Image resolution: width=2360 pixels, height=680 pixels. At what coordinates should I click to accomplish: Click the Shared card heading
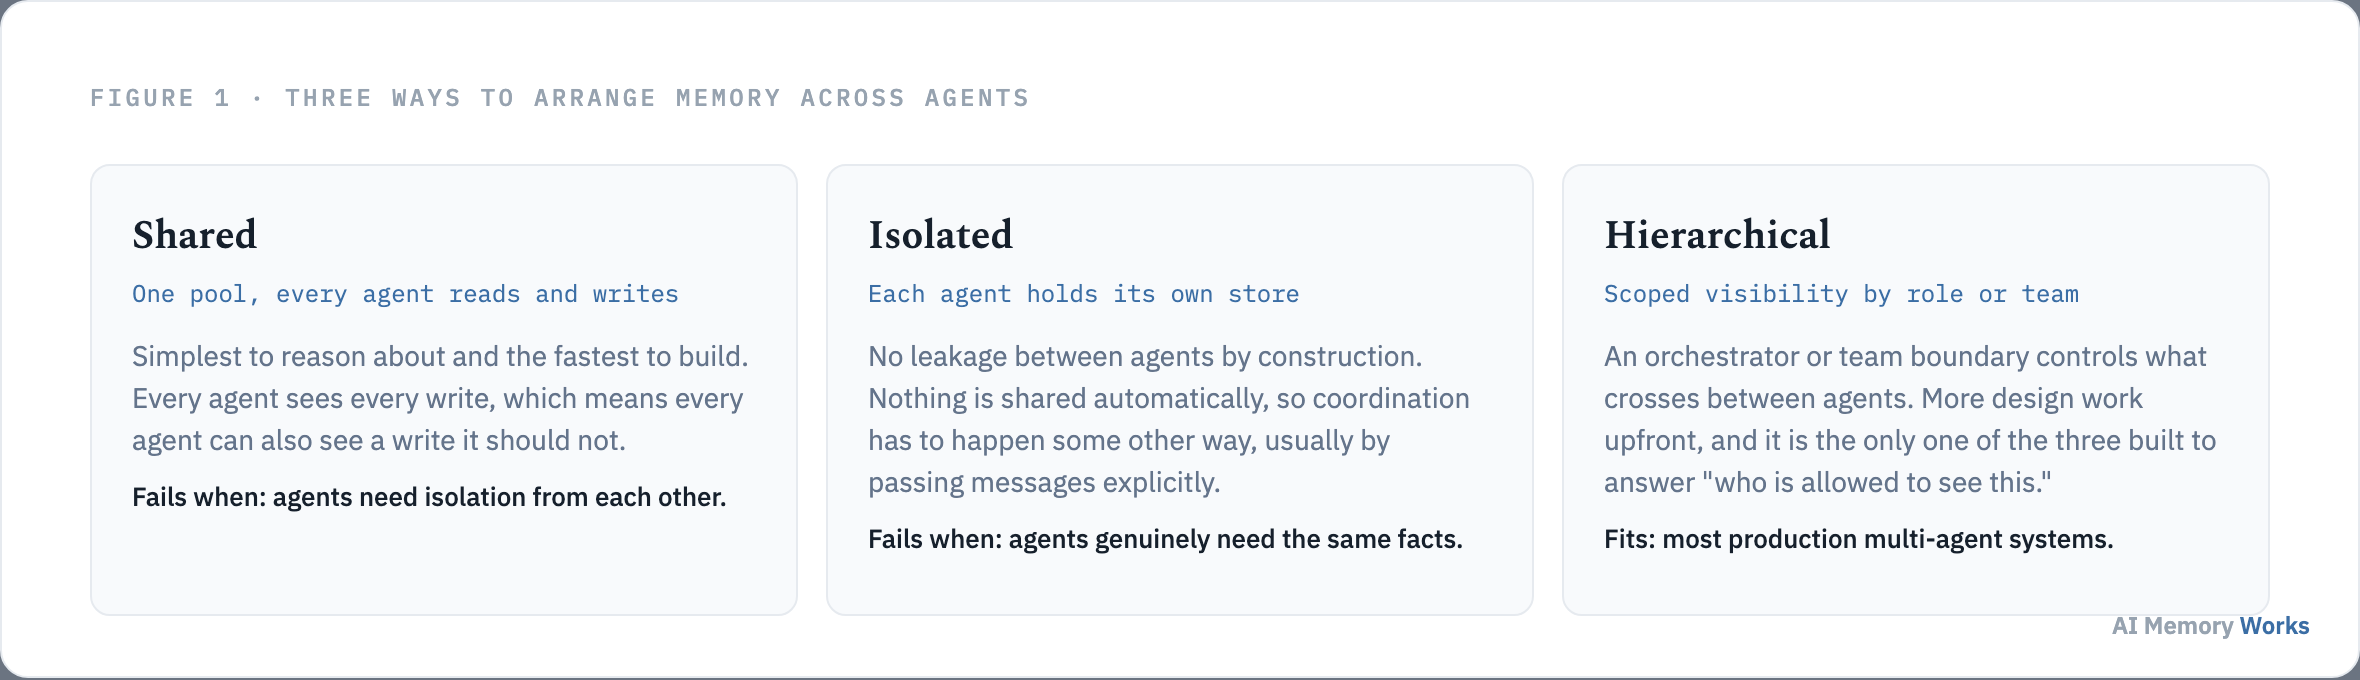[195, 235]
